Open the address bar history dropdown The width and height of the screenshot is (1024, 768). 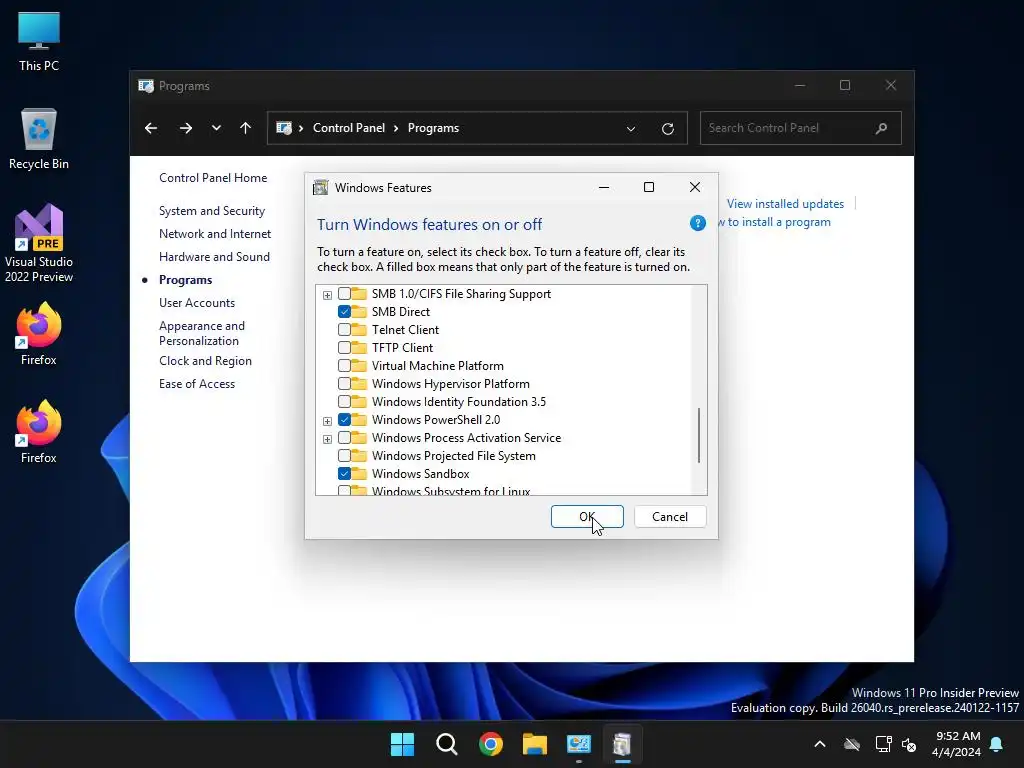(x=631, y=129)
